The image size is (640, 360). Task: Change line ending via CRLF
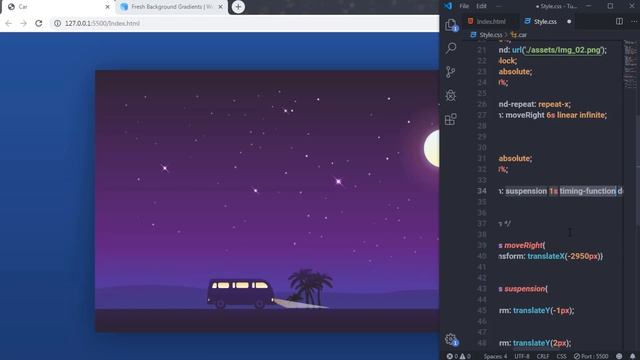point(543,356)
